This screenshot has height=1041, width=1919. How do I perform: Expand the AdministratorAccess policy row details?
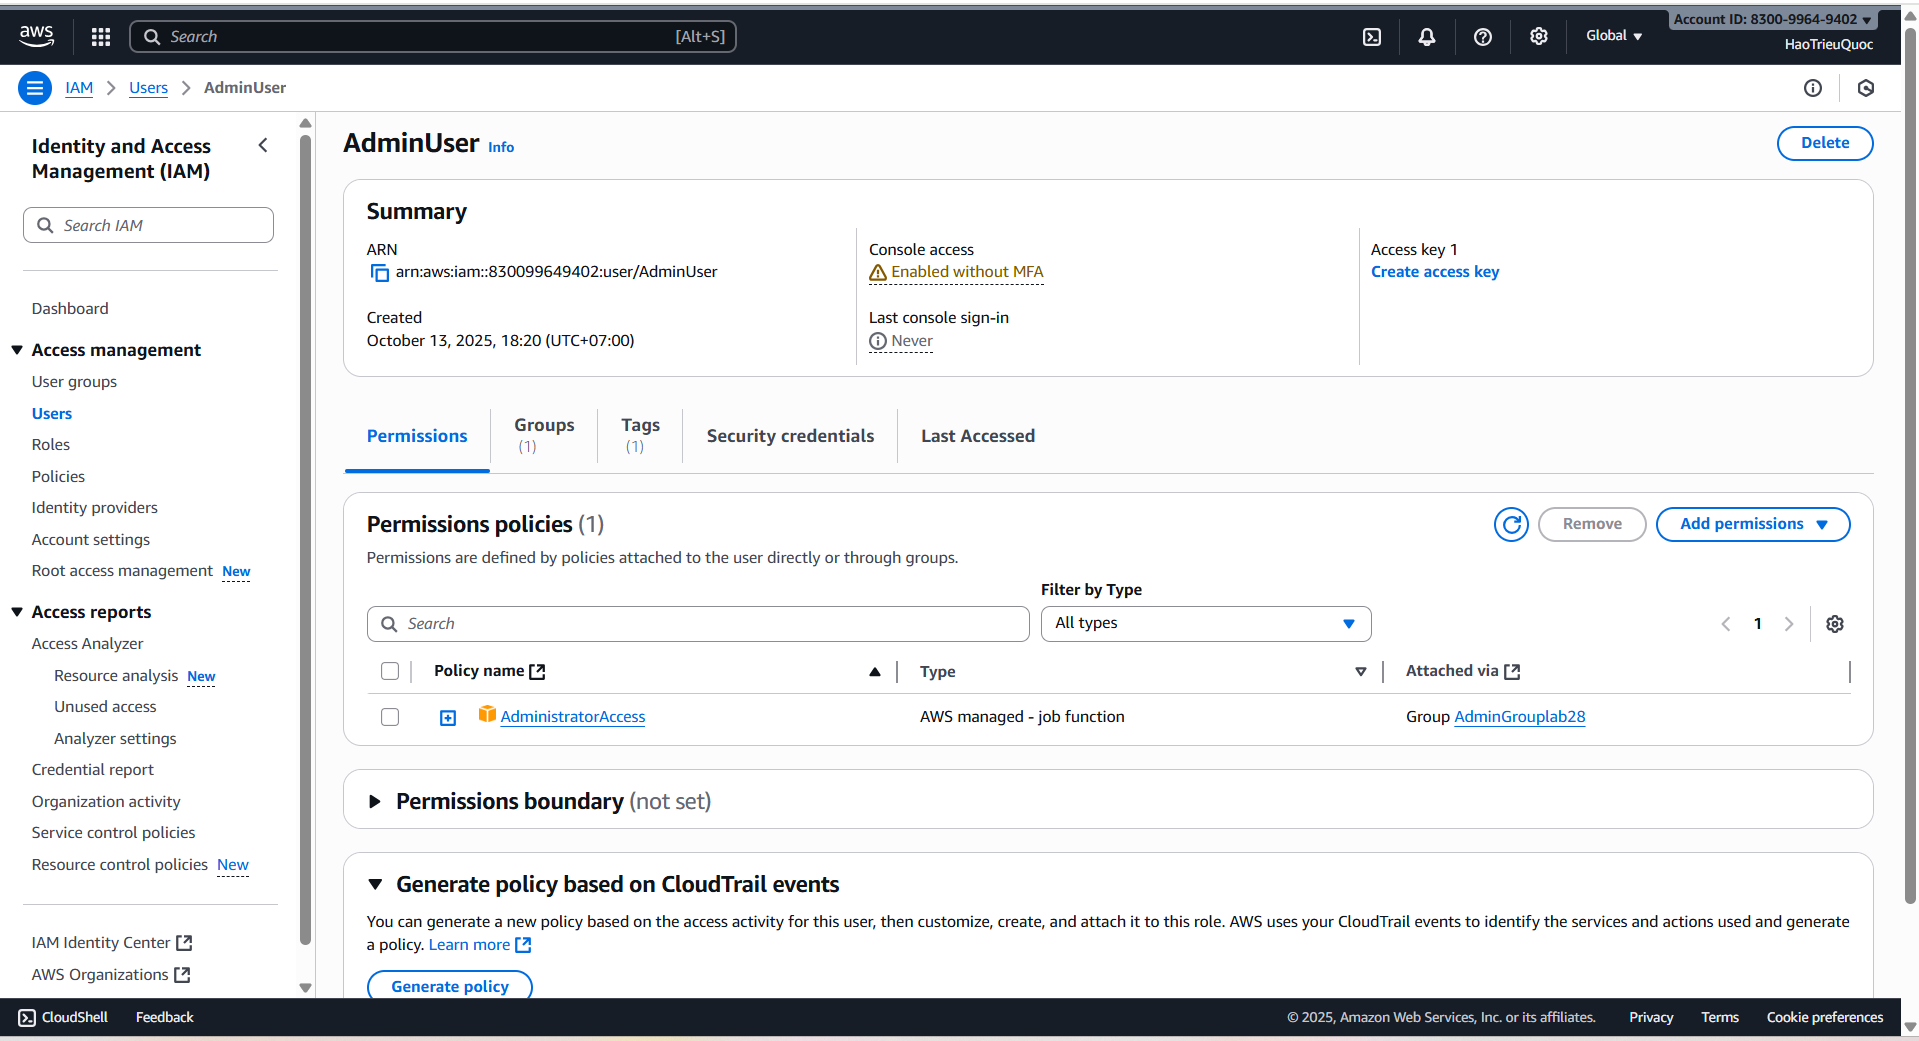point(448,718)
